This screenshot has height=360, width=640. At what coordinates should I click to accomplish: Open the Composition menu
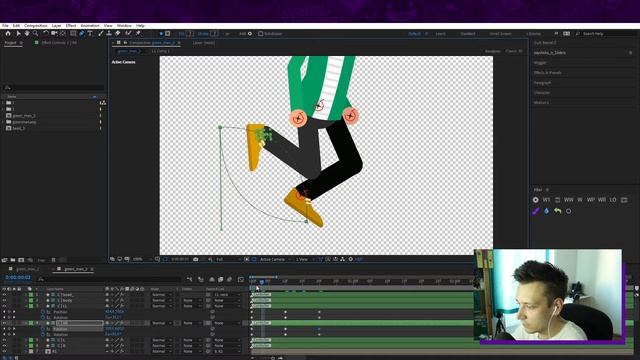click(x=36, y=26)
